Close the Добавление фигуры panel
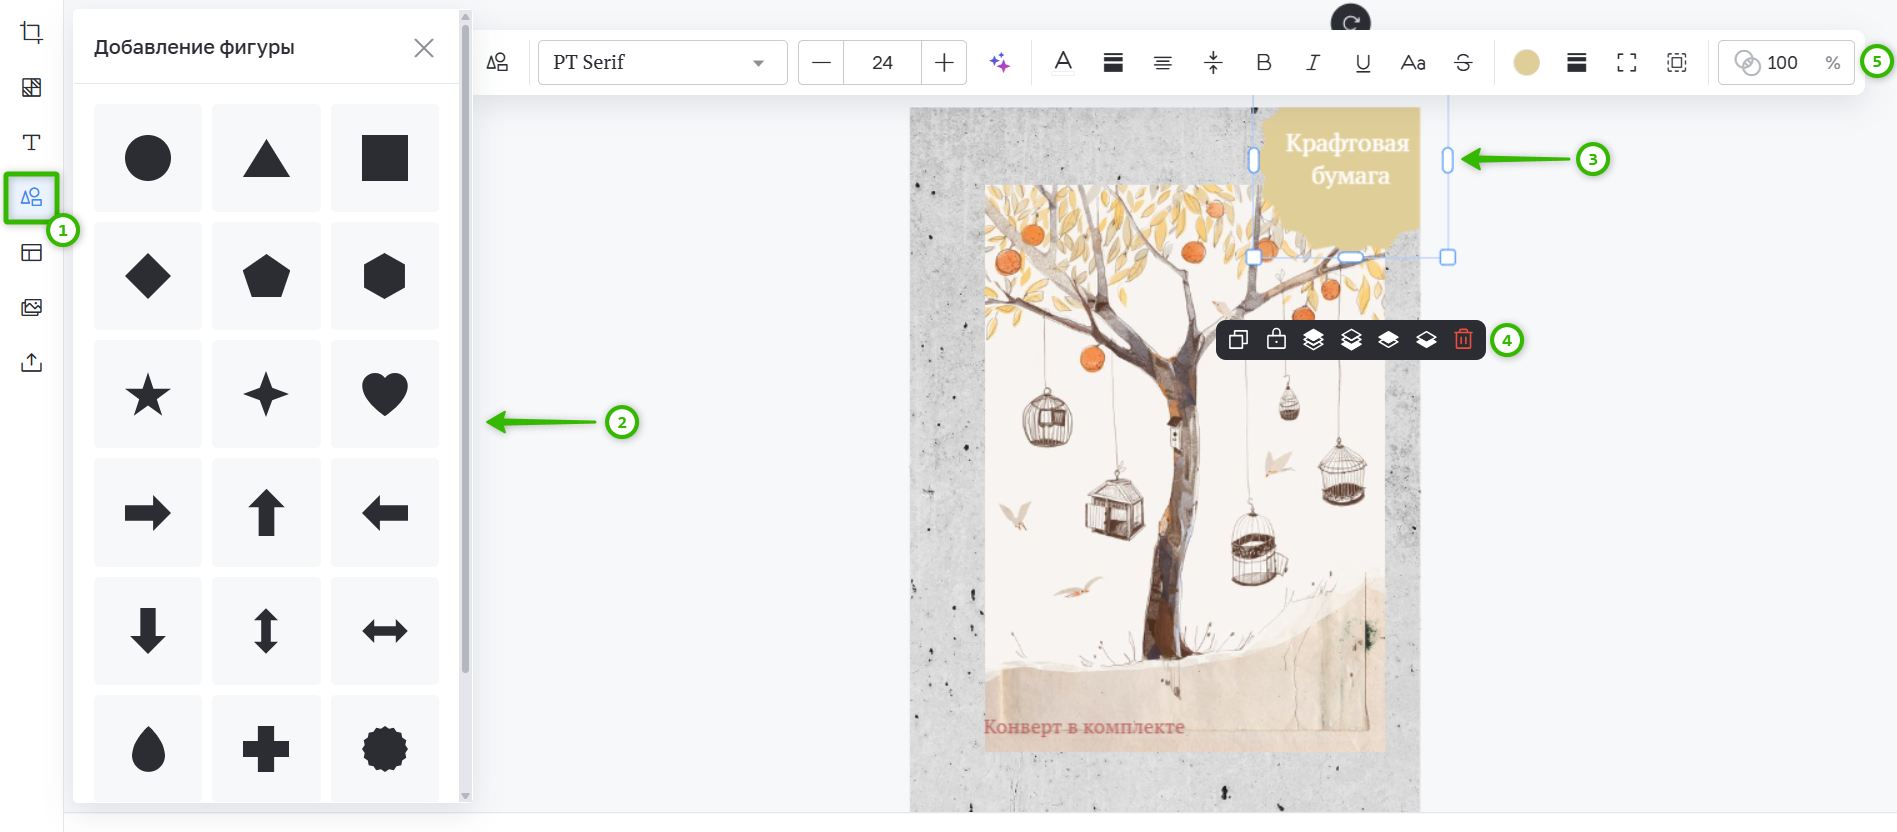Image resolution: width=1897 pixels, height=832 pixels. point(424,48)
